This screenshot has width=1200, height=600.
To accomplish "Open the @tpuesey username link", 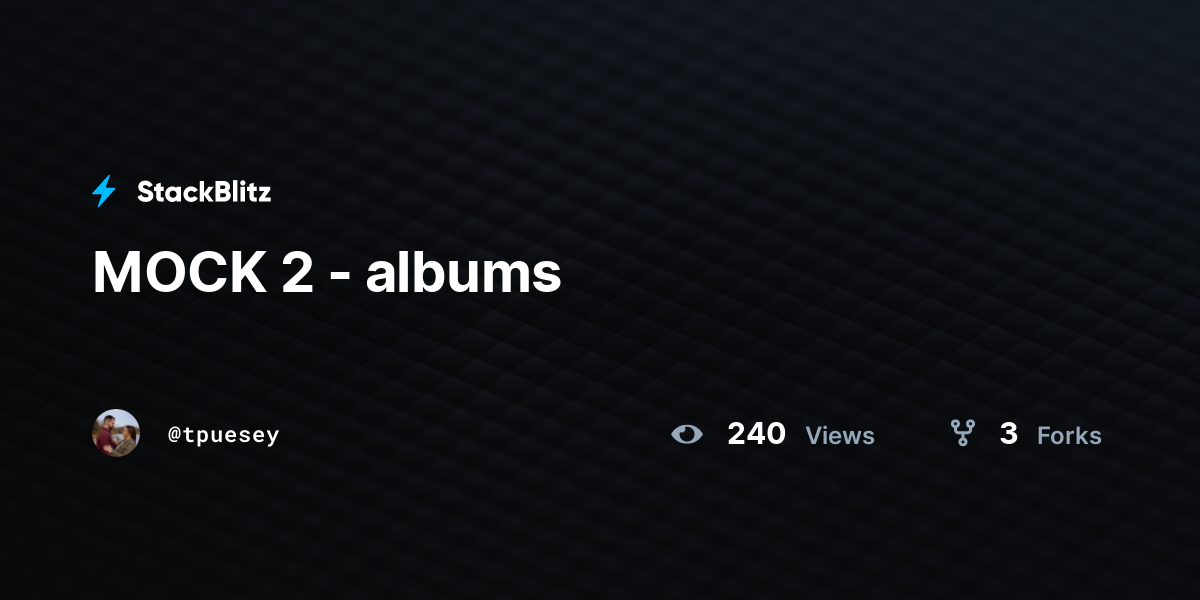I will pos(223,435).
